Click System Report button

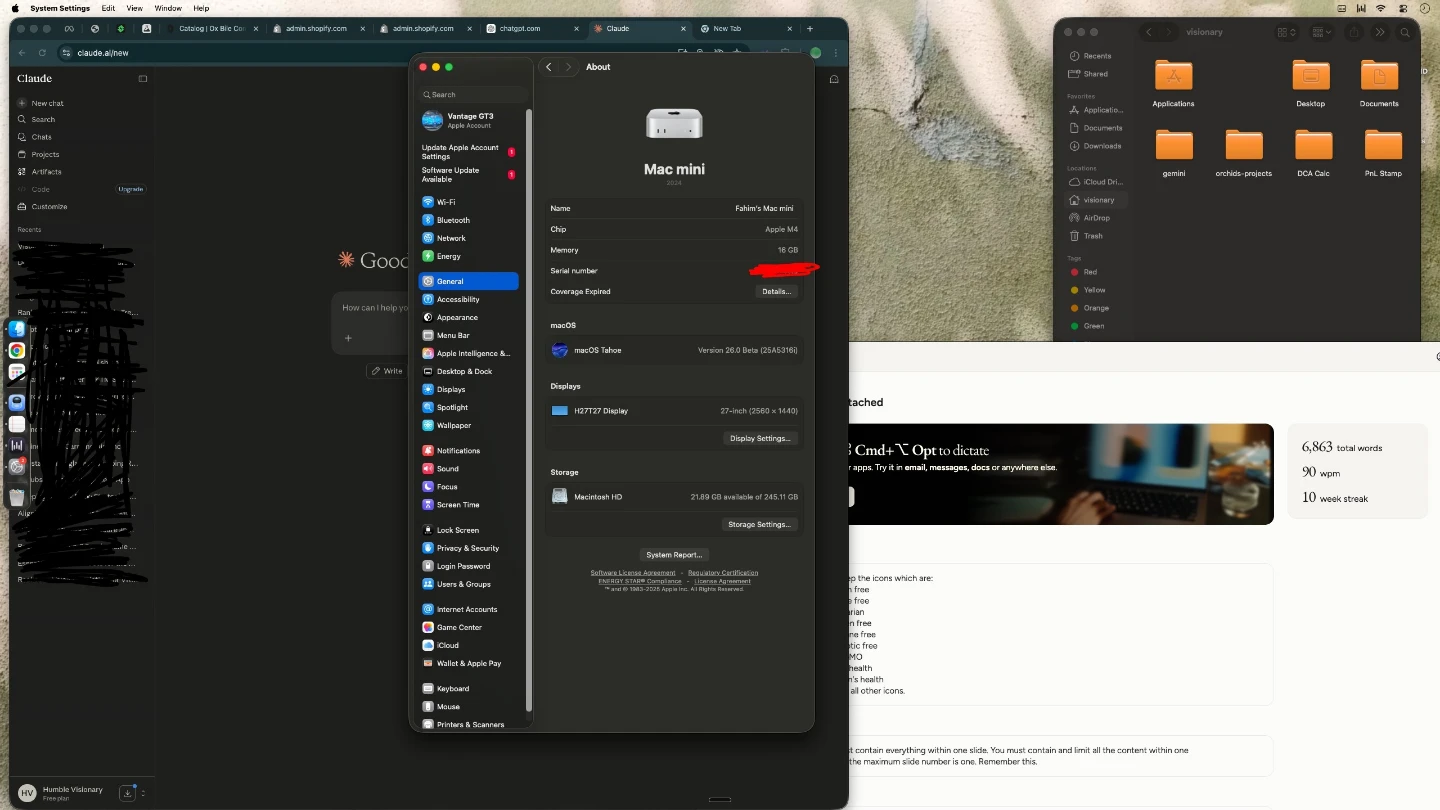click(674, 555)
